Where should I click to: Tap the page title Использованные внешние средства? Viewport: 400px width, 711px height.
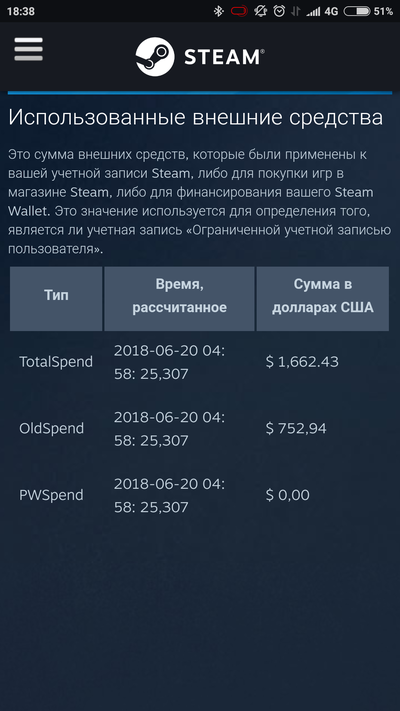(x=195, y=118)
